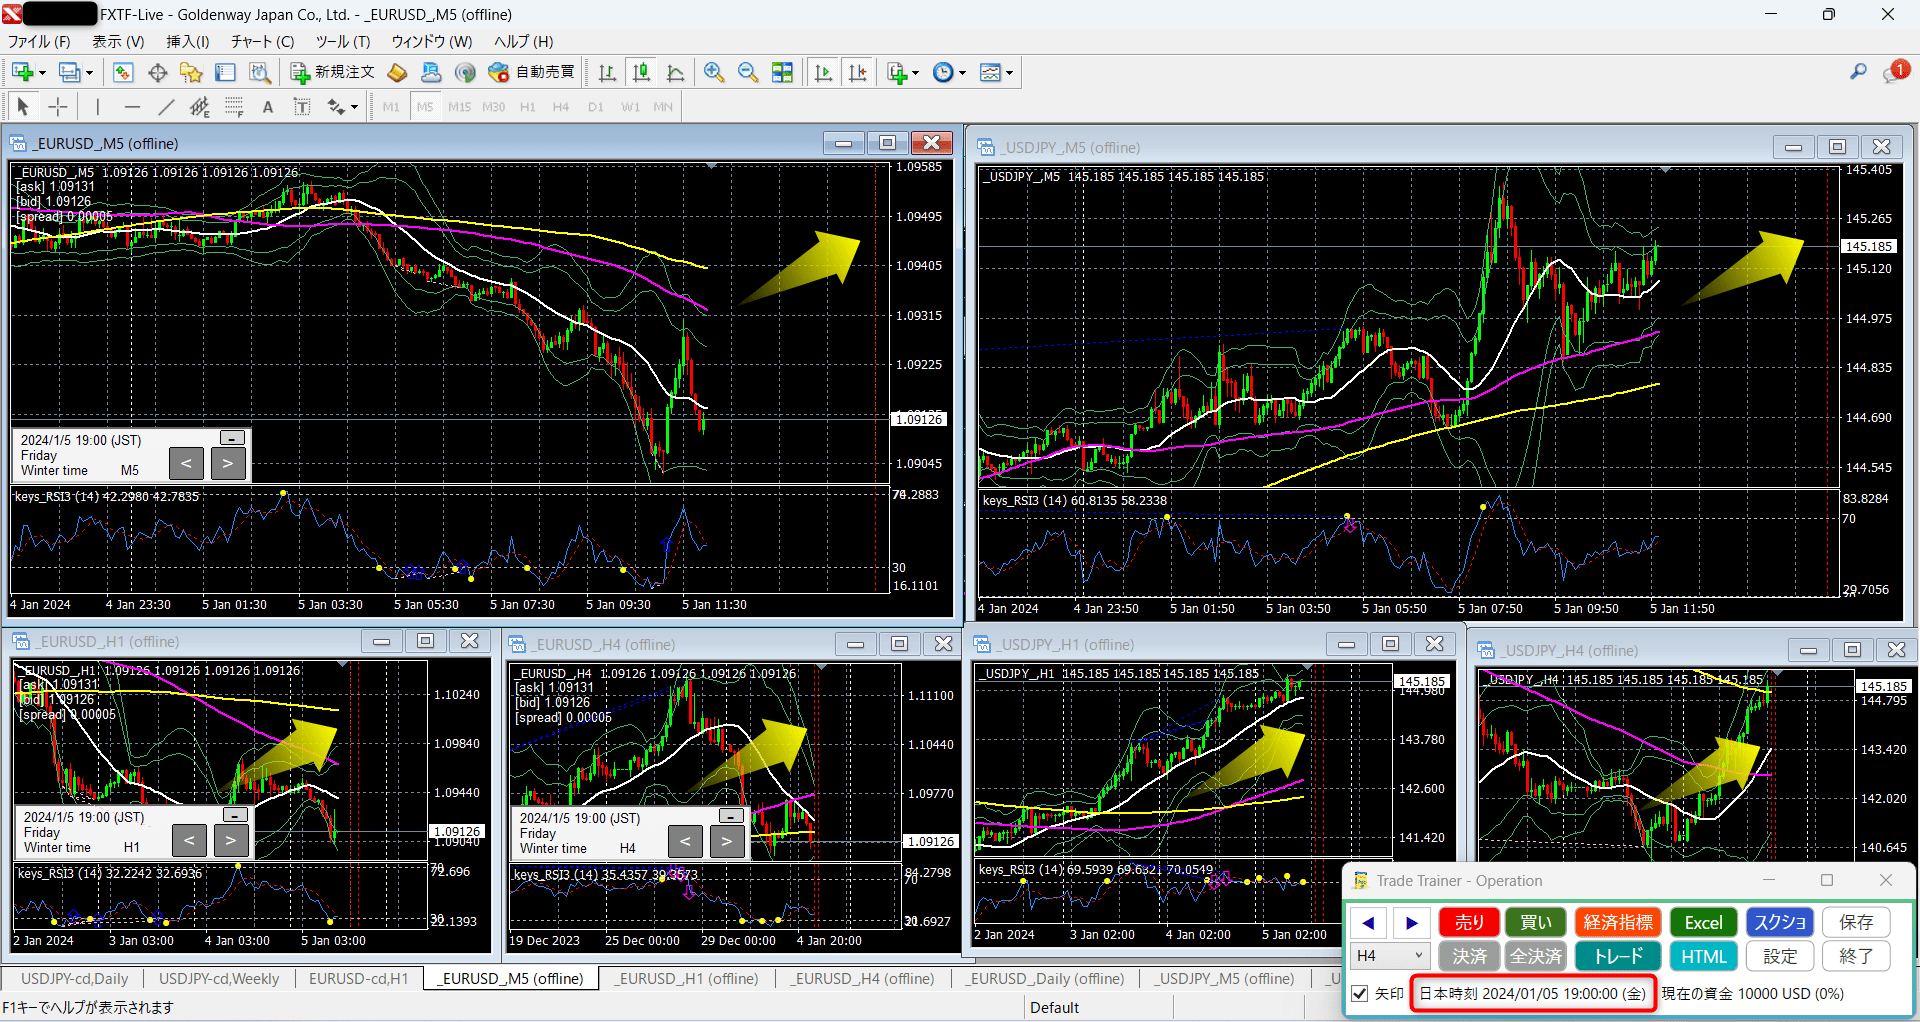This screenshot has width=1920, height=1022.
Task: Switch chart display to candlesticks
Action: click(x=641, y=72)
